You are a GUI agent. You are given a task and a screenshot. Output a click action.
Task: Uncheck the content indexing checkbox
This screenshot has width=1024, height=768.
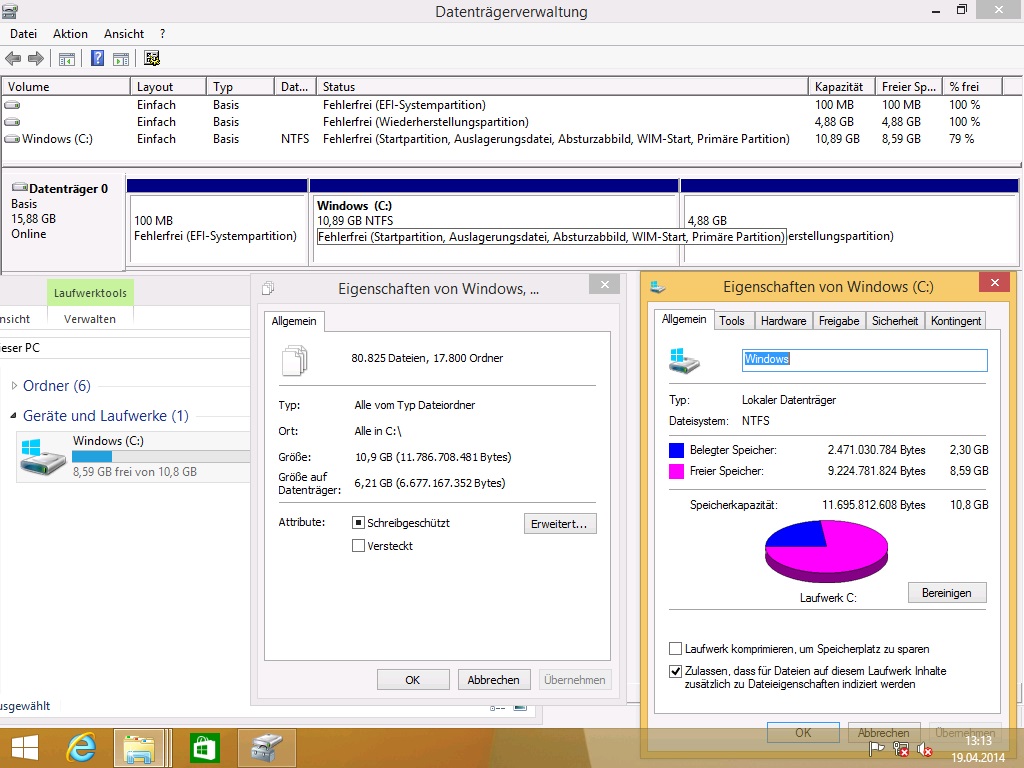675,671
